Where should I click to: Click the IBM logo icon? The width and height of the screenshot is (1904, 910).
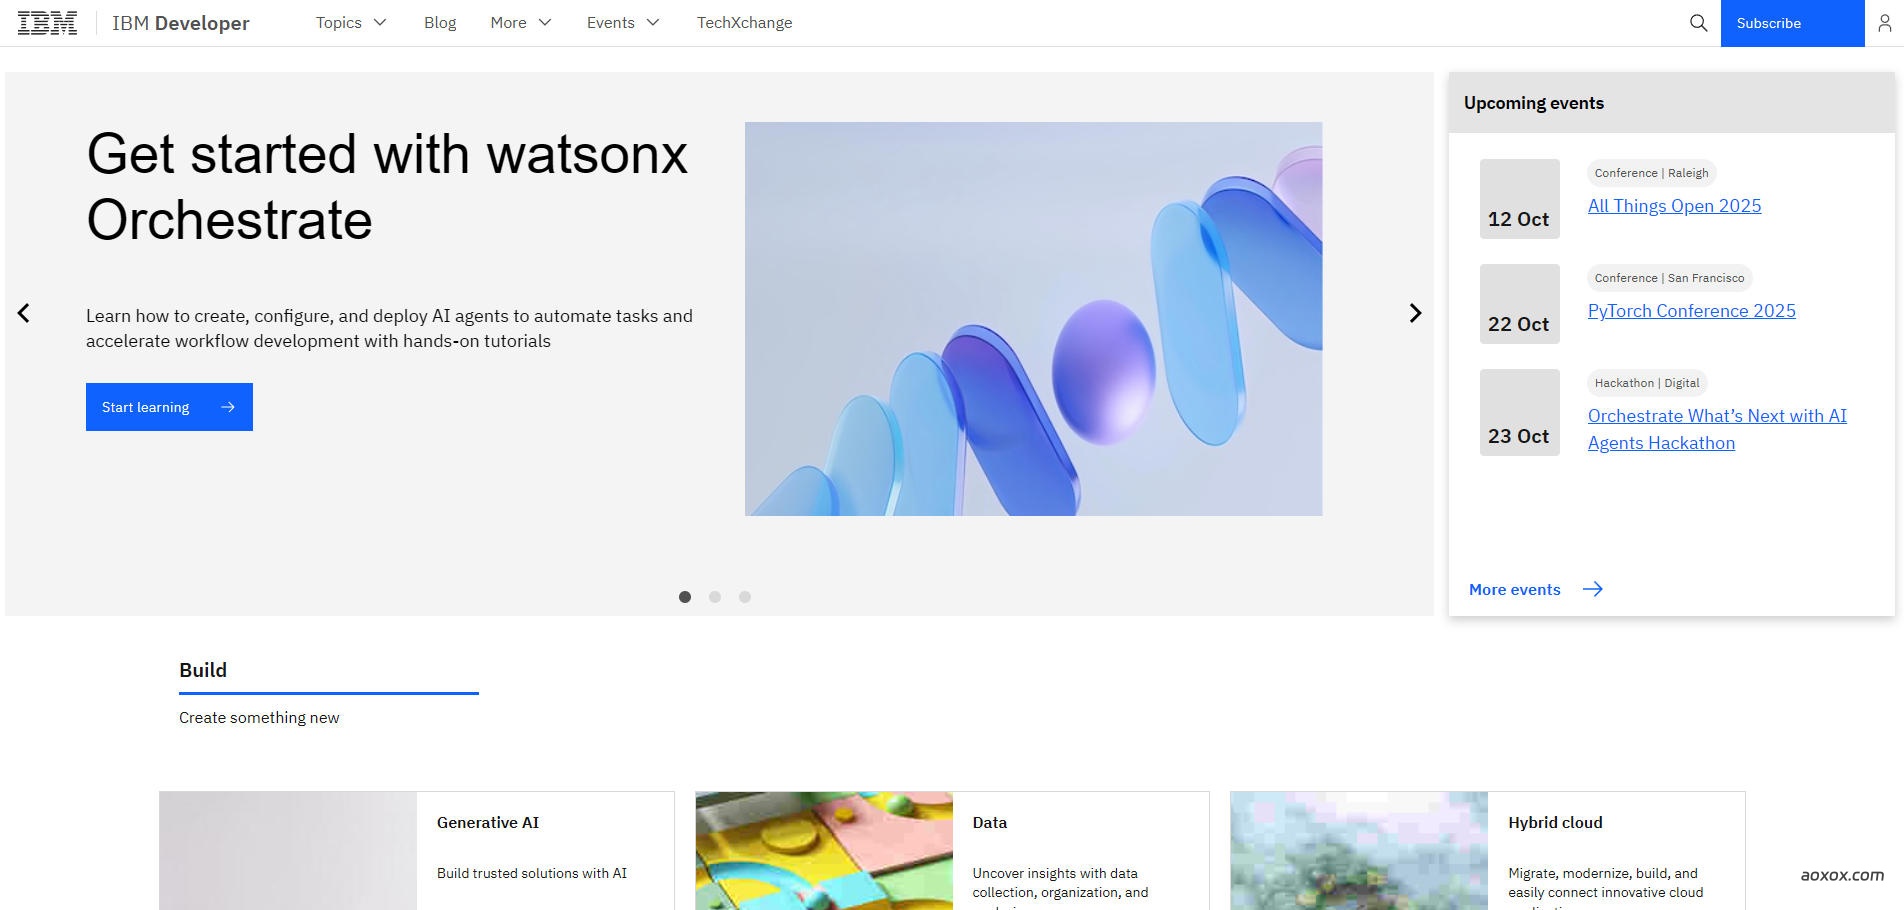(47, 23)
